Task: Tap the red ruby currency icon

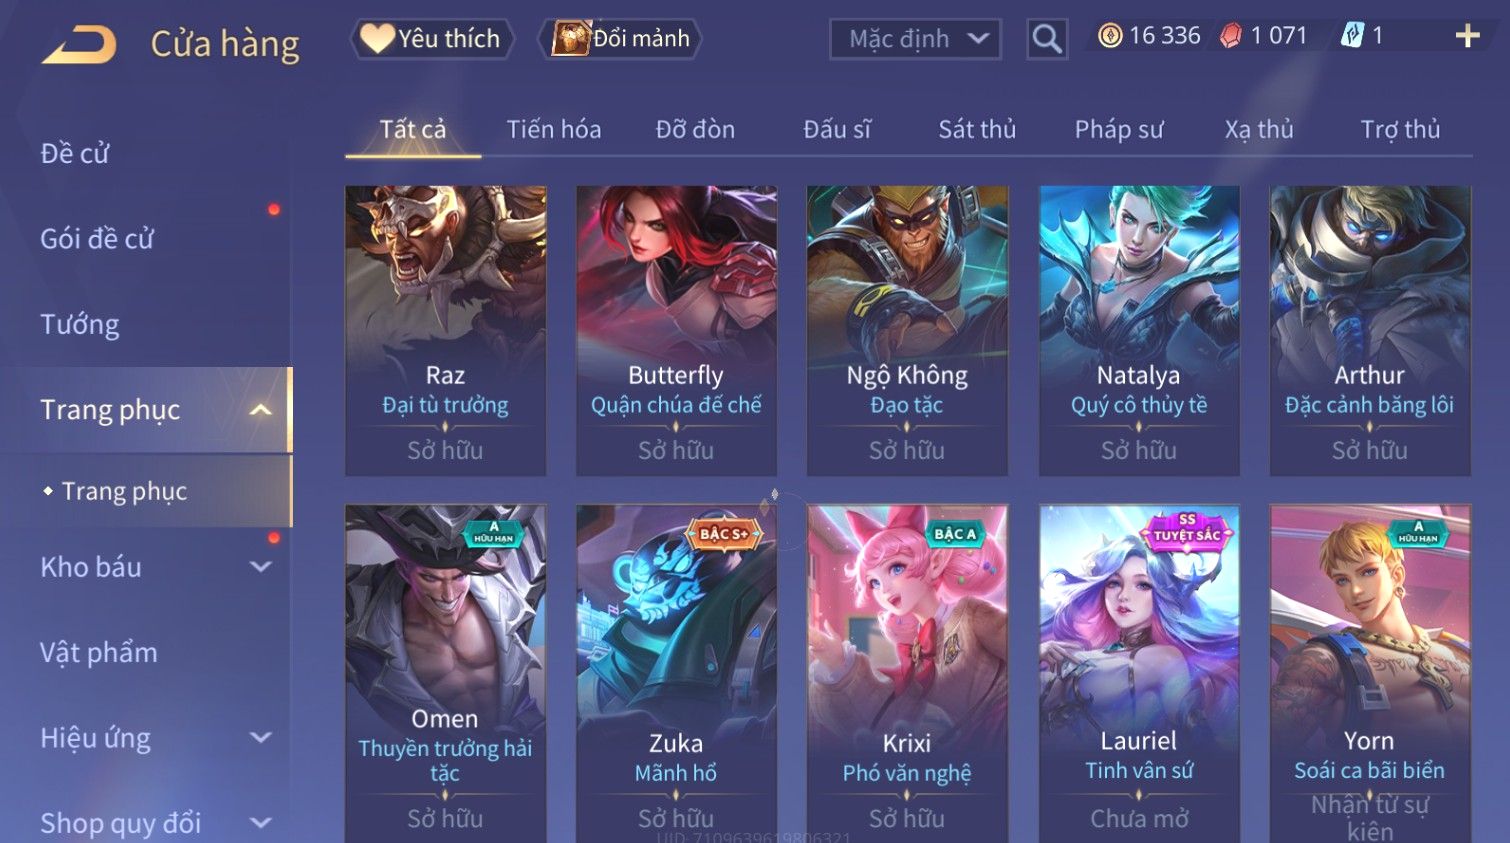Action: (1231, 36)
